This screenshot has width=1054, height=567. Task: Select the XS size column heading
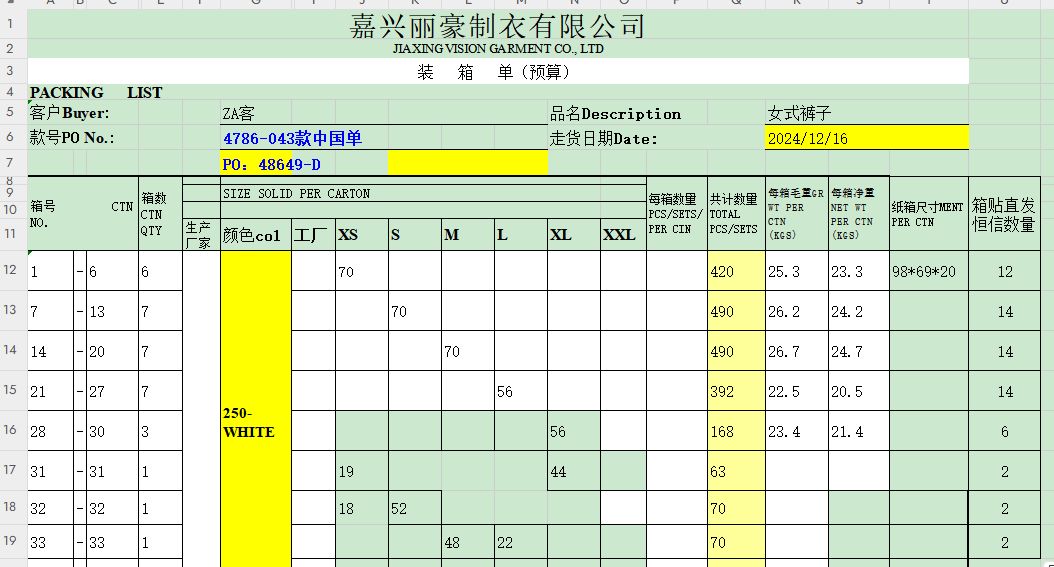361,235
